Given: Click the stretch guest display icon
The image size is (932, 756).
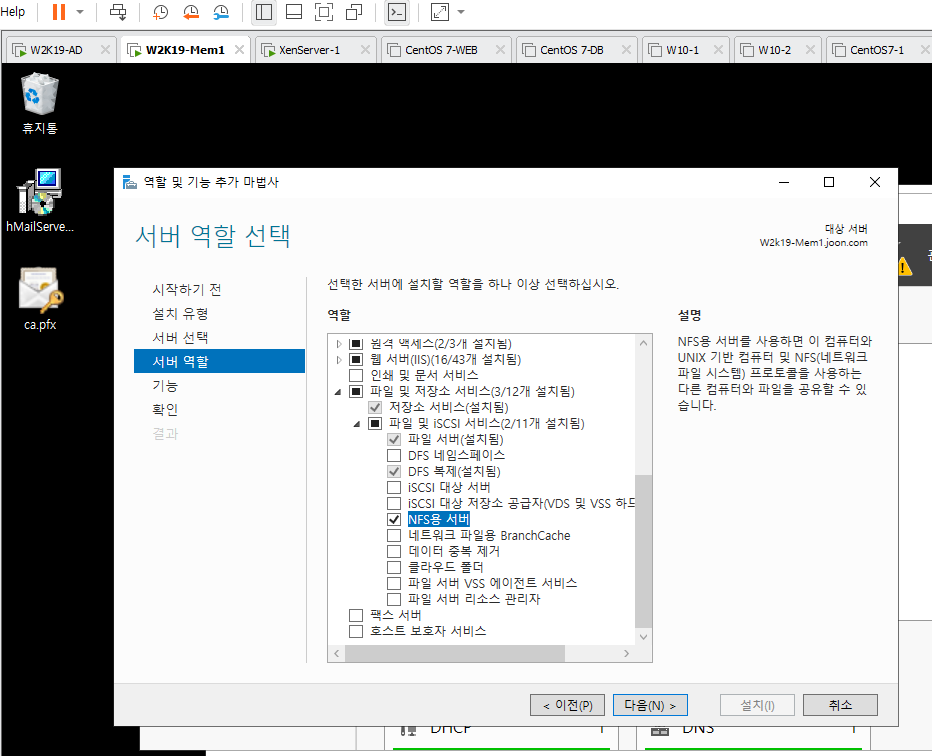Looking at the screenshot, I should coord(440,12).
